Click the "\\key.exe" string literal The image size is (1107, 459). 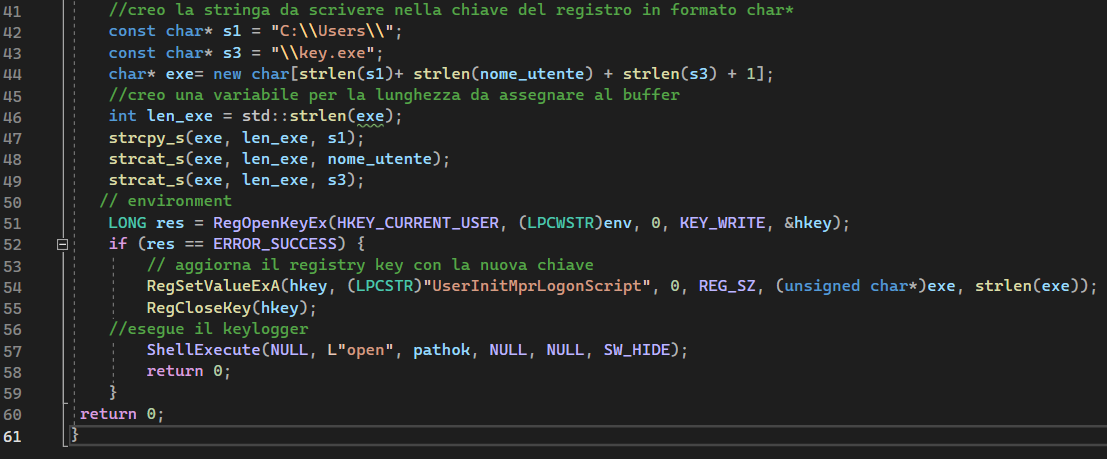point(327,53)
